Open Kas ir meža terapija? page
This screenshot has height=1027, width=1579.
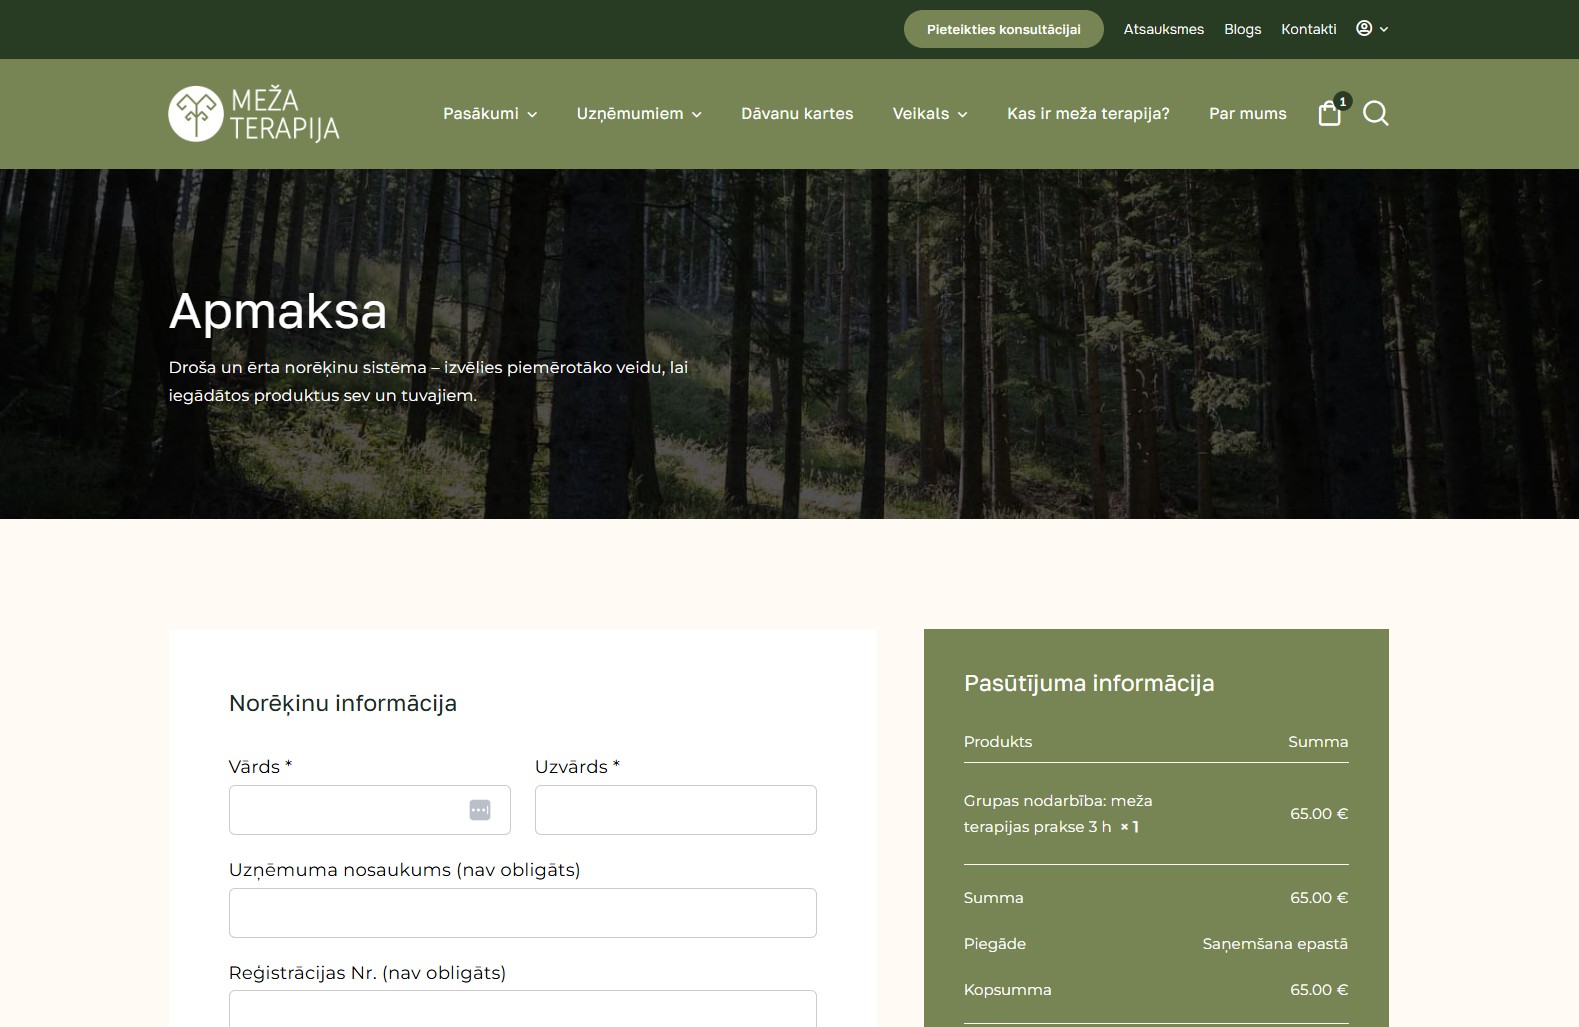[x=1088, y=114]
